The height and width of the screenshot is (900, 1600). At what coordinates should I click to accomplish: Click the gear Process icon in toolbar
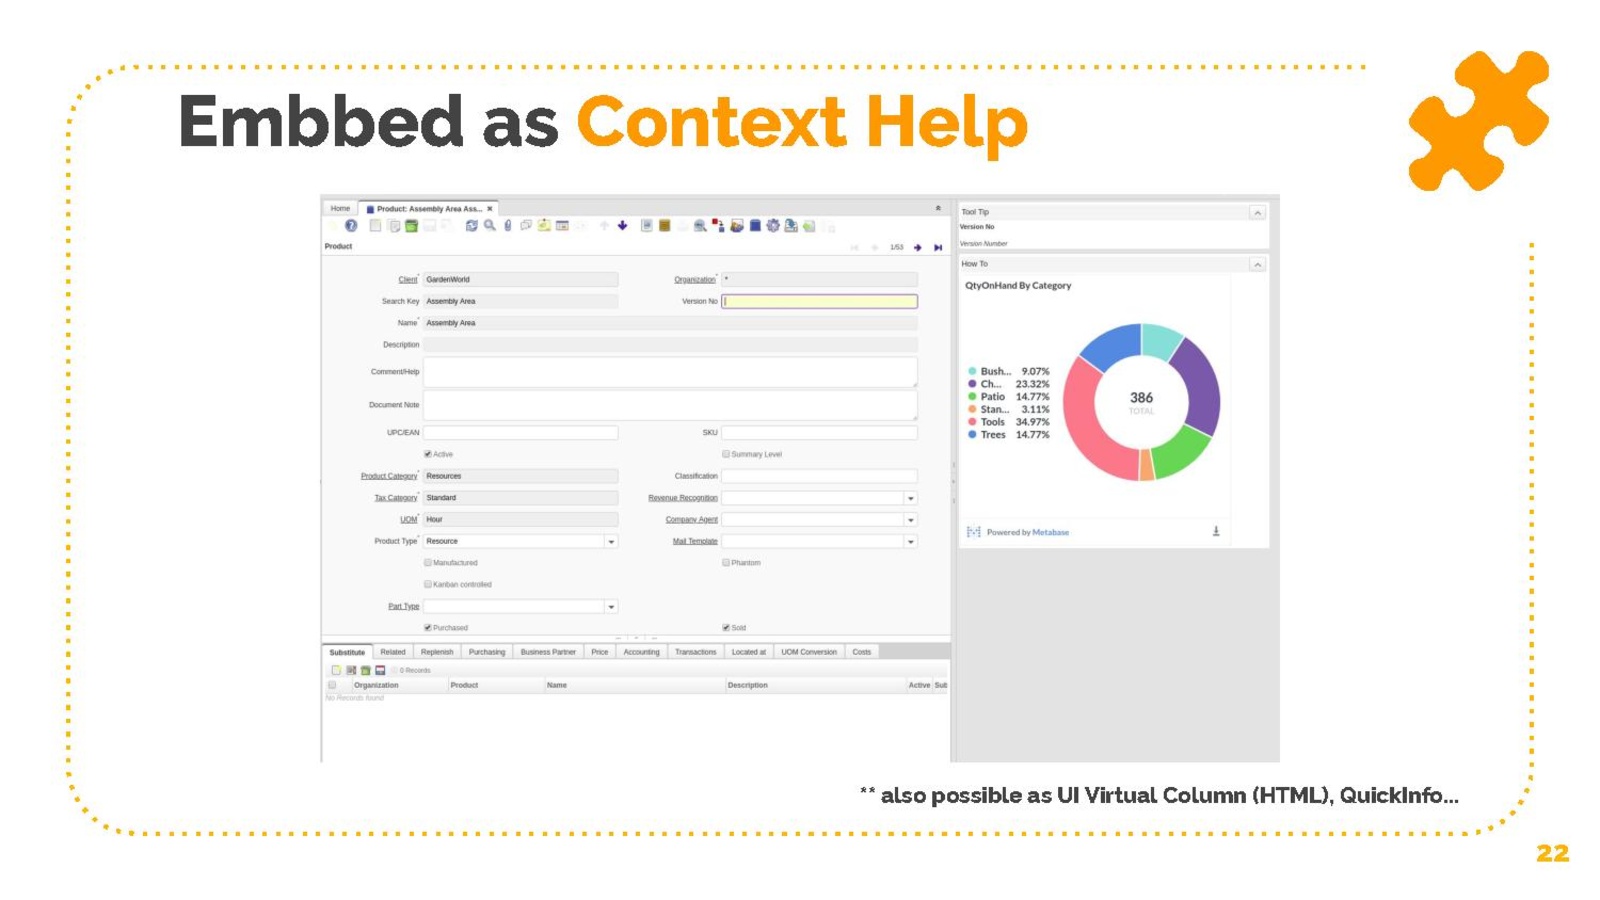pos(773,226)
